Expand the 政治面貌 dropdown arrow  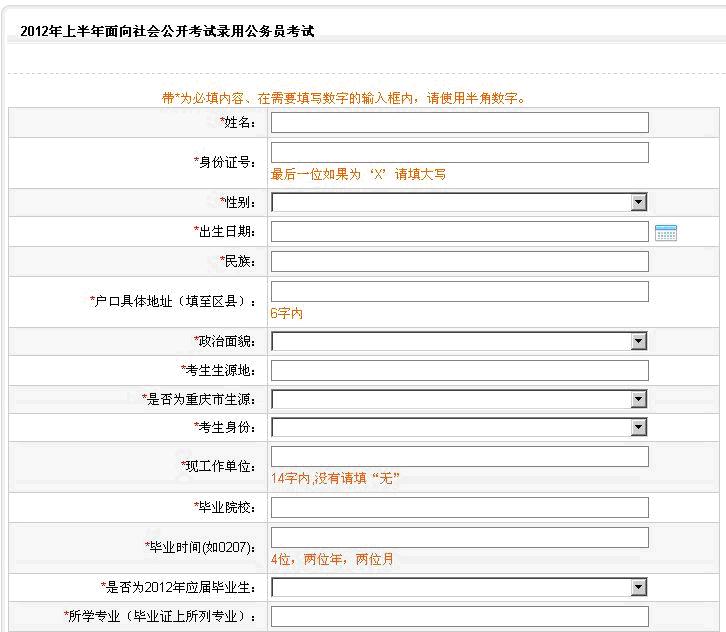(638, 341)
